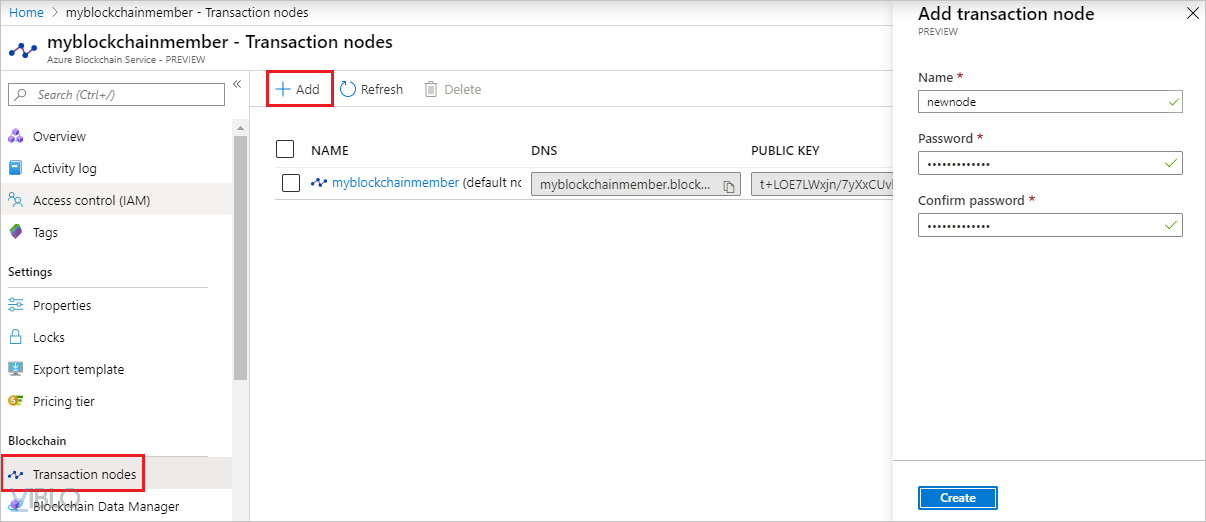Click the Overview icon in sidebar
The image size is (1206, 522).
tap(16, 137)
